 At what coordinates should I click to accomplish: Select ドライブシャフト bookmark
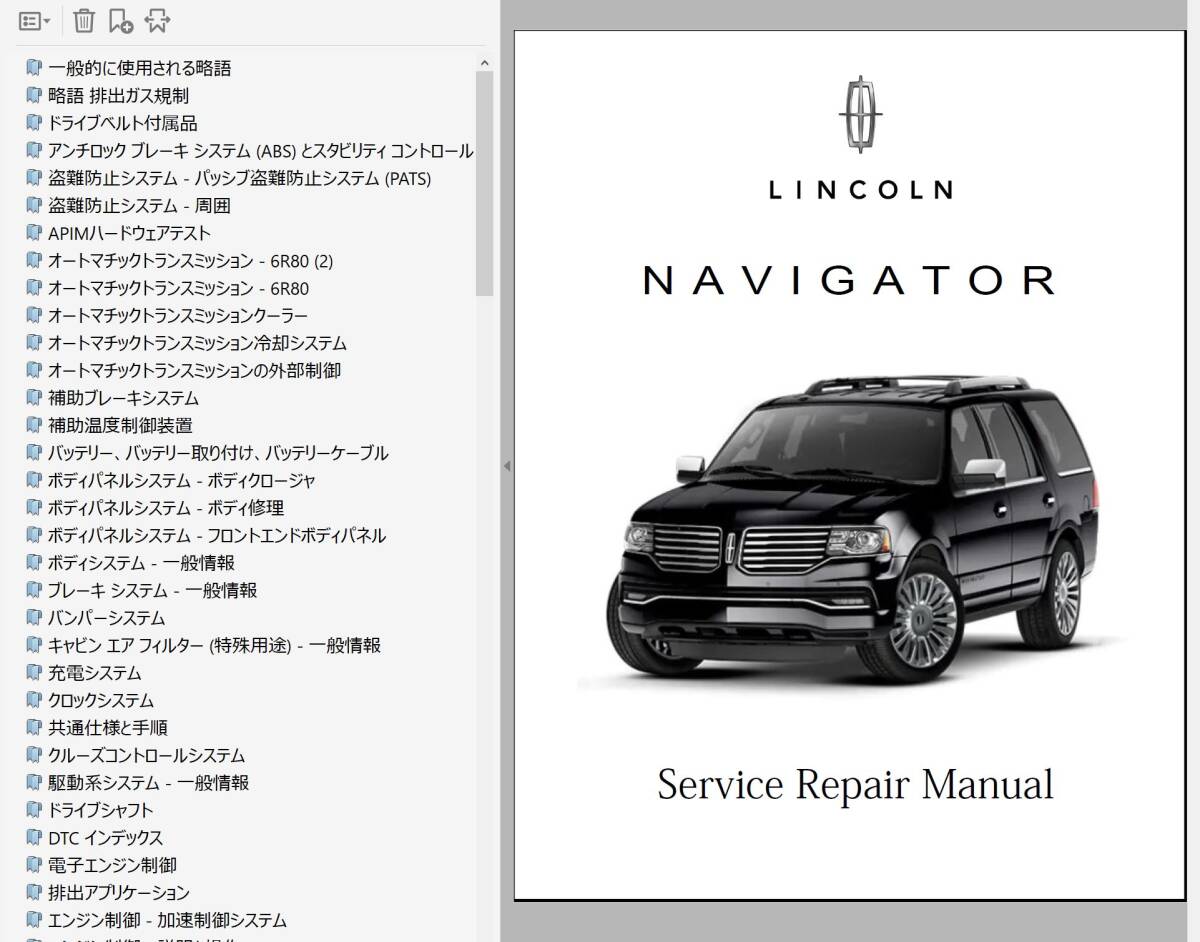click(101, 811)
